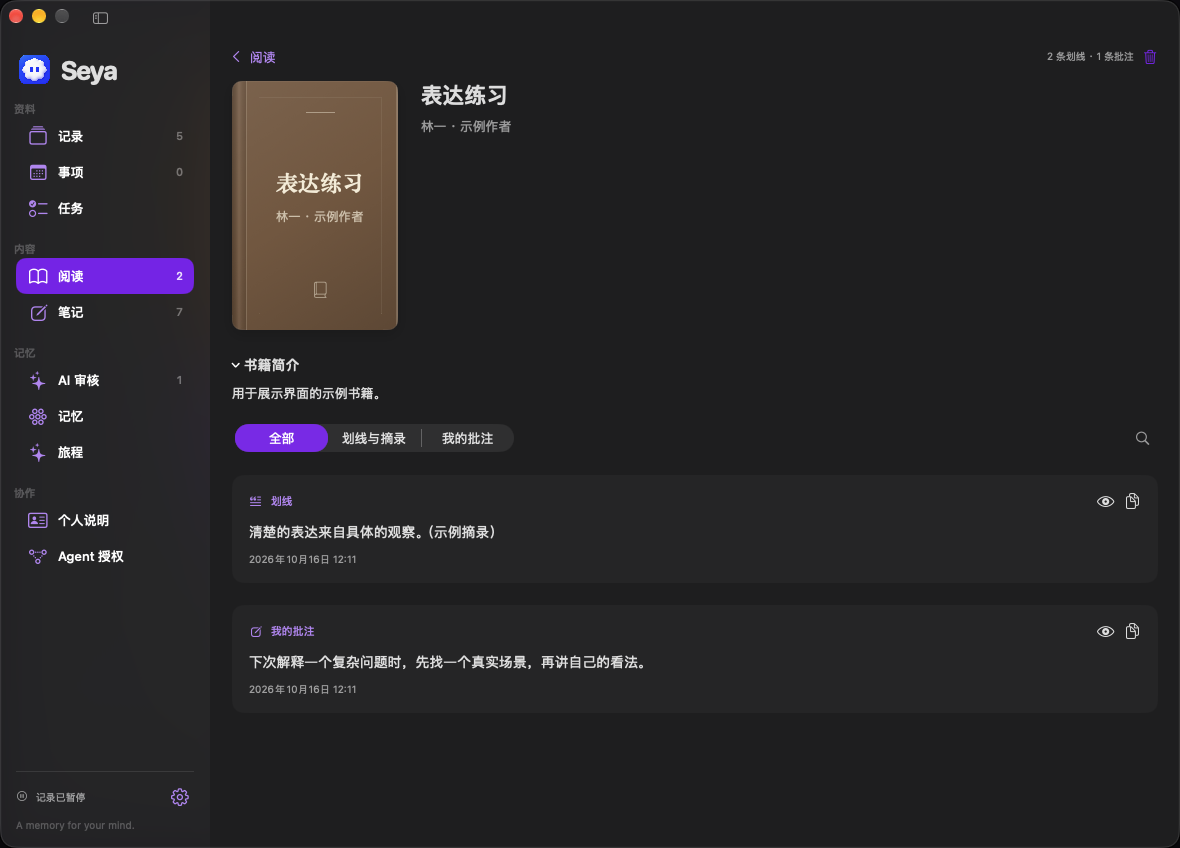Switch to 划线与摘录 tab
The height and width of the screenshot is (848, 1180).
click(x=374, y=438)
